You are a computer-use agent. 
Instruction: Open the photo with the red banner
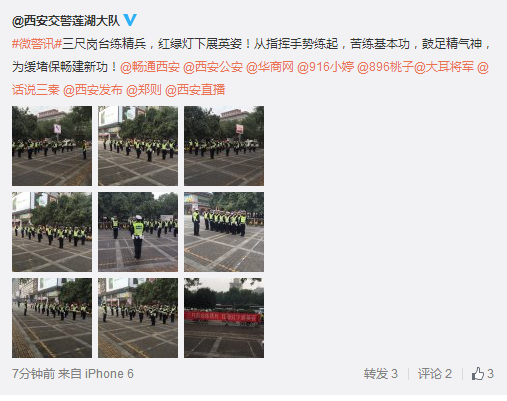pyautogui.click(x=224, y=318)
